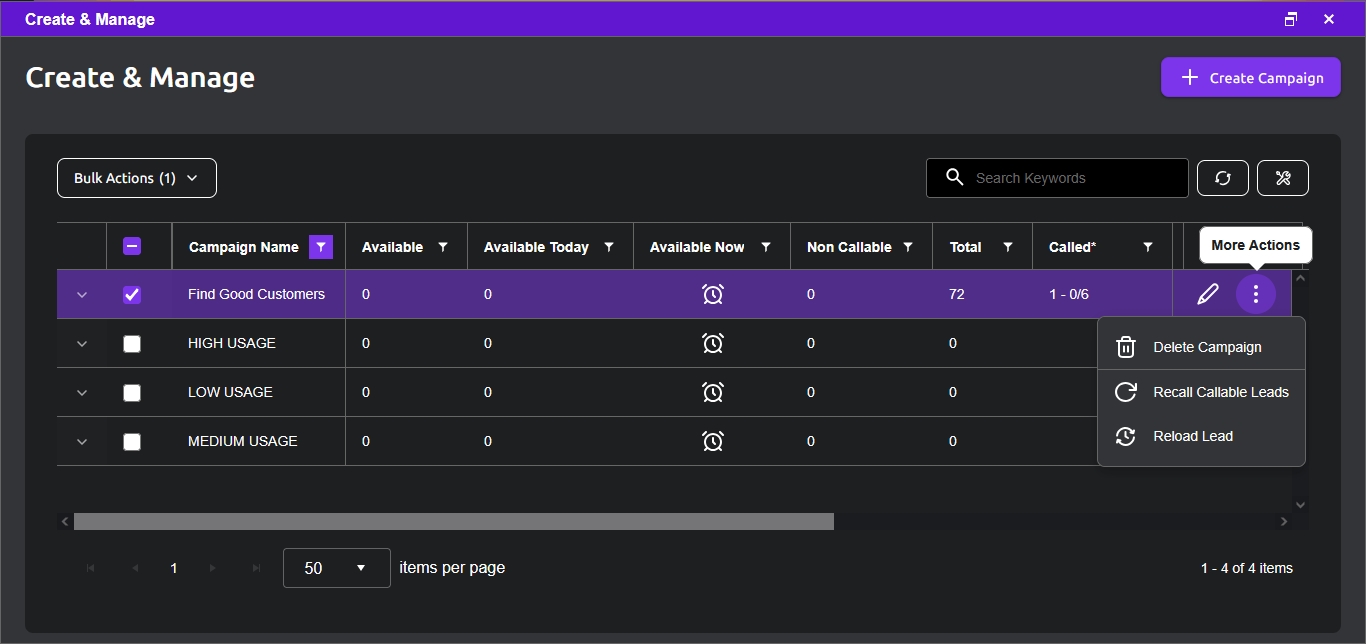Click the search magnifier icon

tap(955, 178)
